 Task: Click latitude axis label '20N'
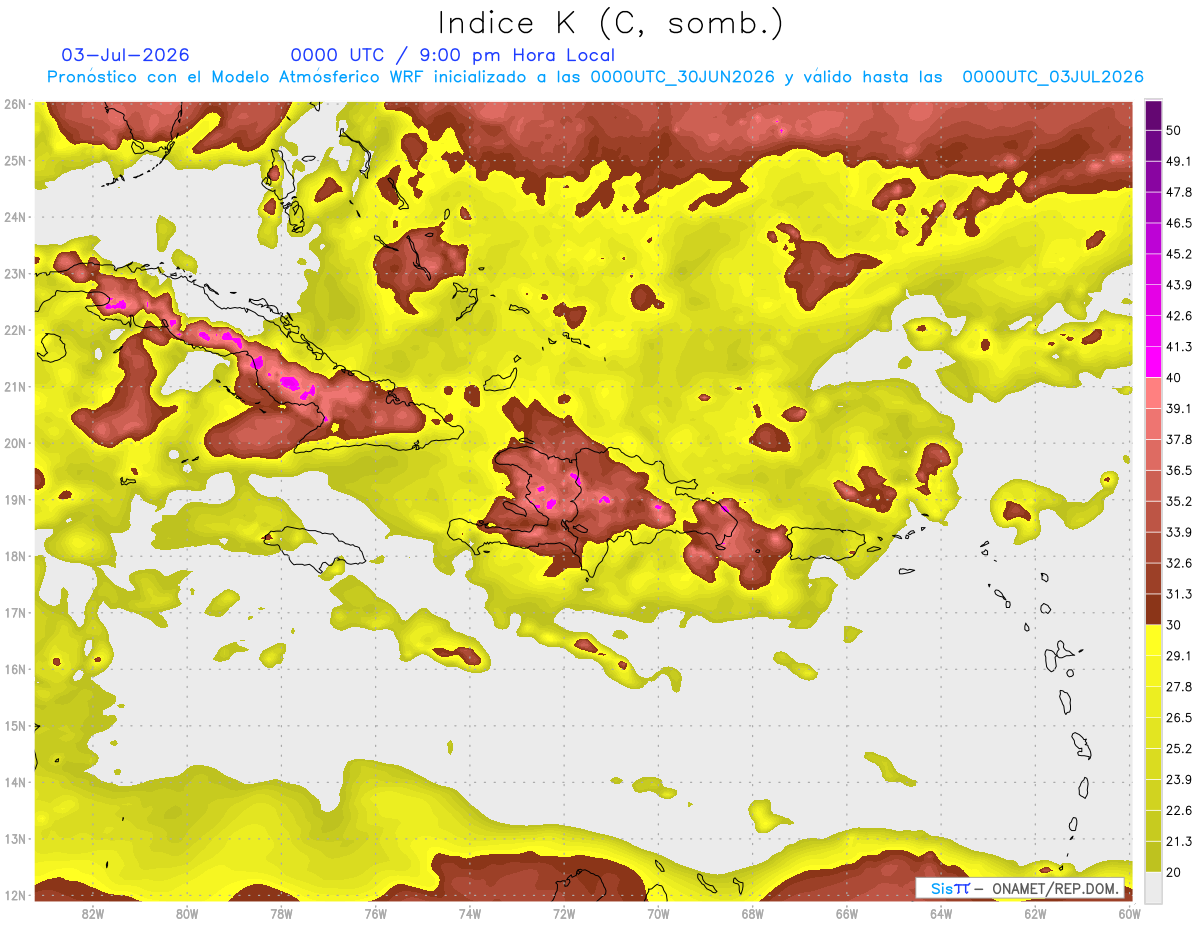coord(15,443)
